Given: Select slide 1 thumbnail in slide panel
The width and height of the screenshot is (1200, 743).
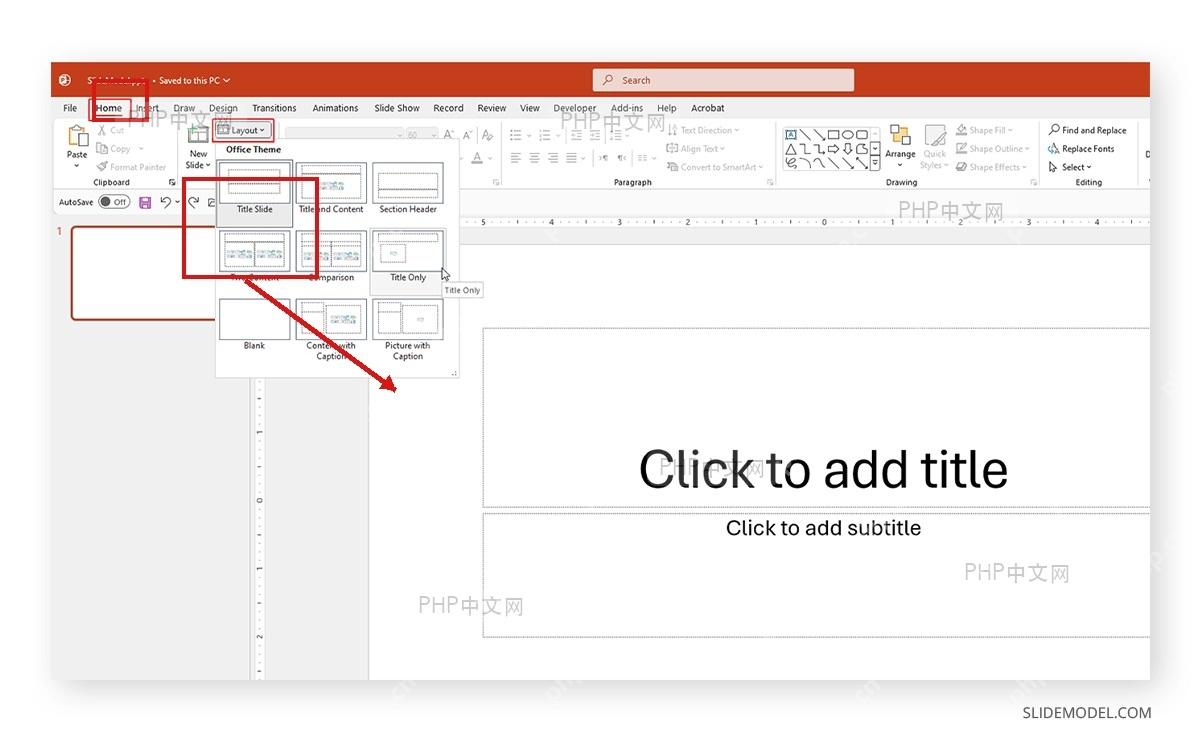Looking at the screenshot, I should tap(144, 273).
